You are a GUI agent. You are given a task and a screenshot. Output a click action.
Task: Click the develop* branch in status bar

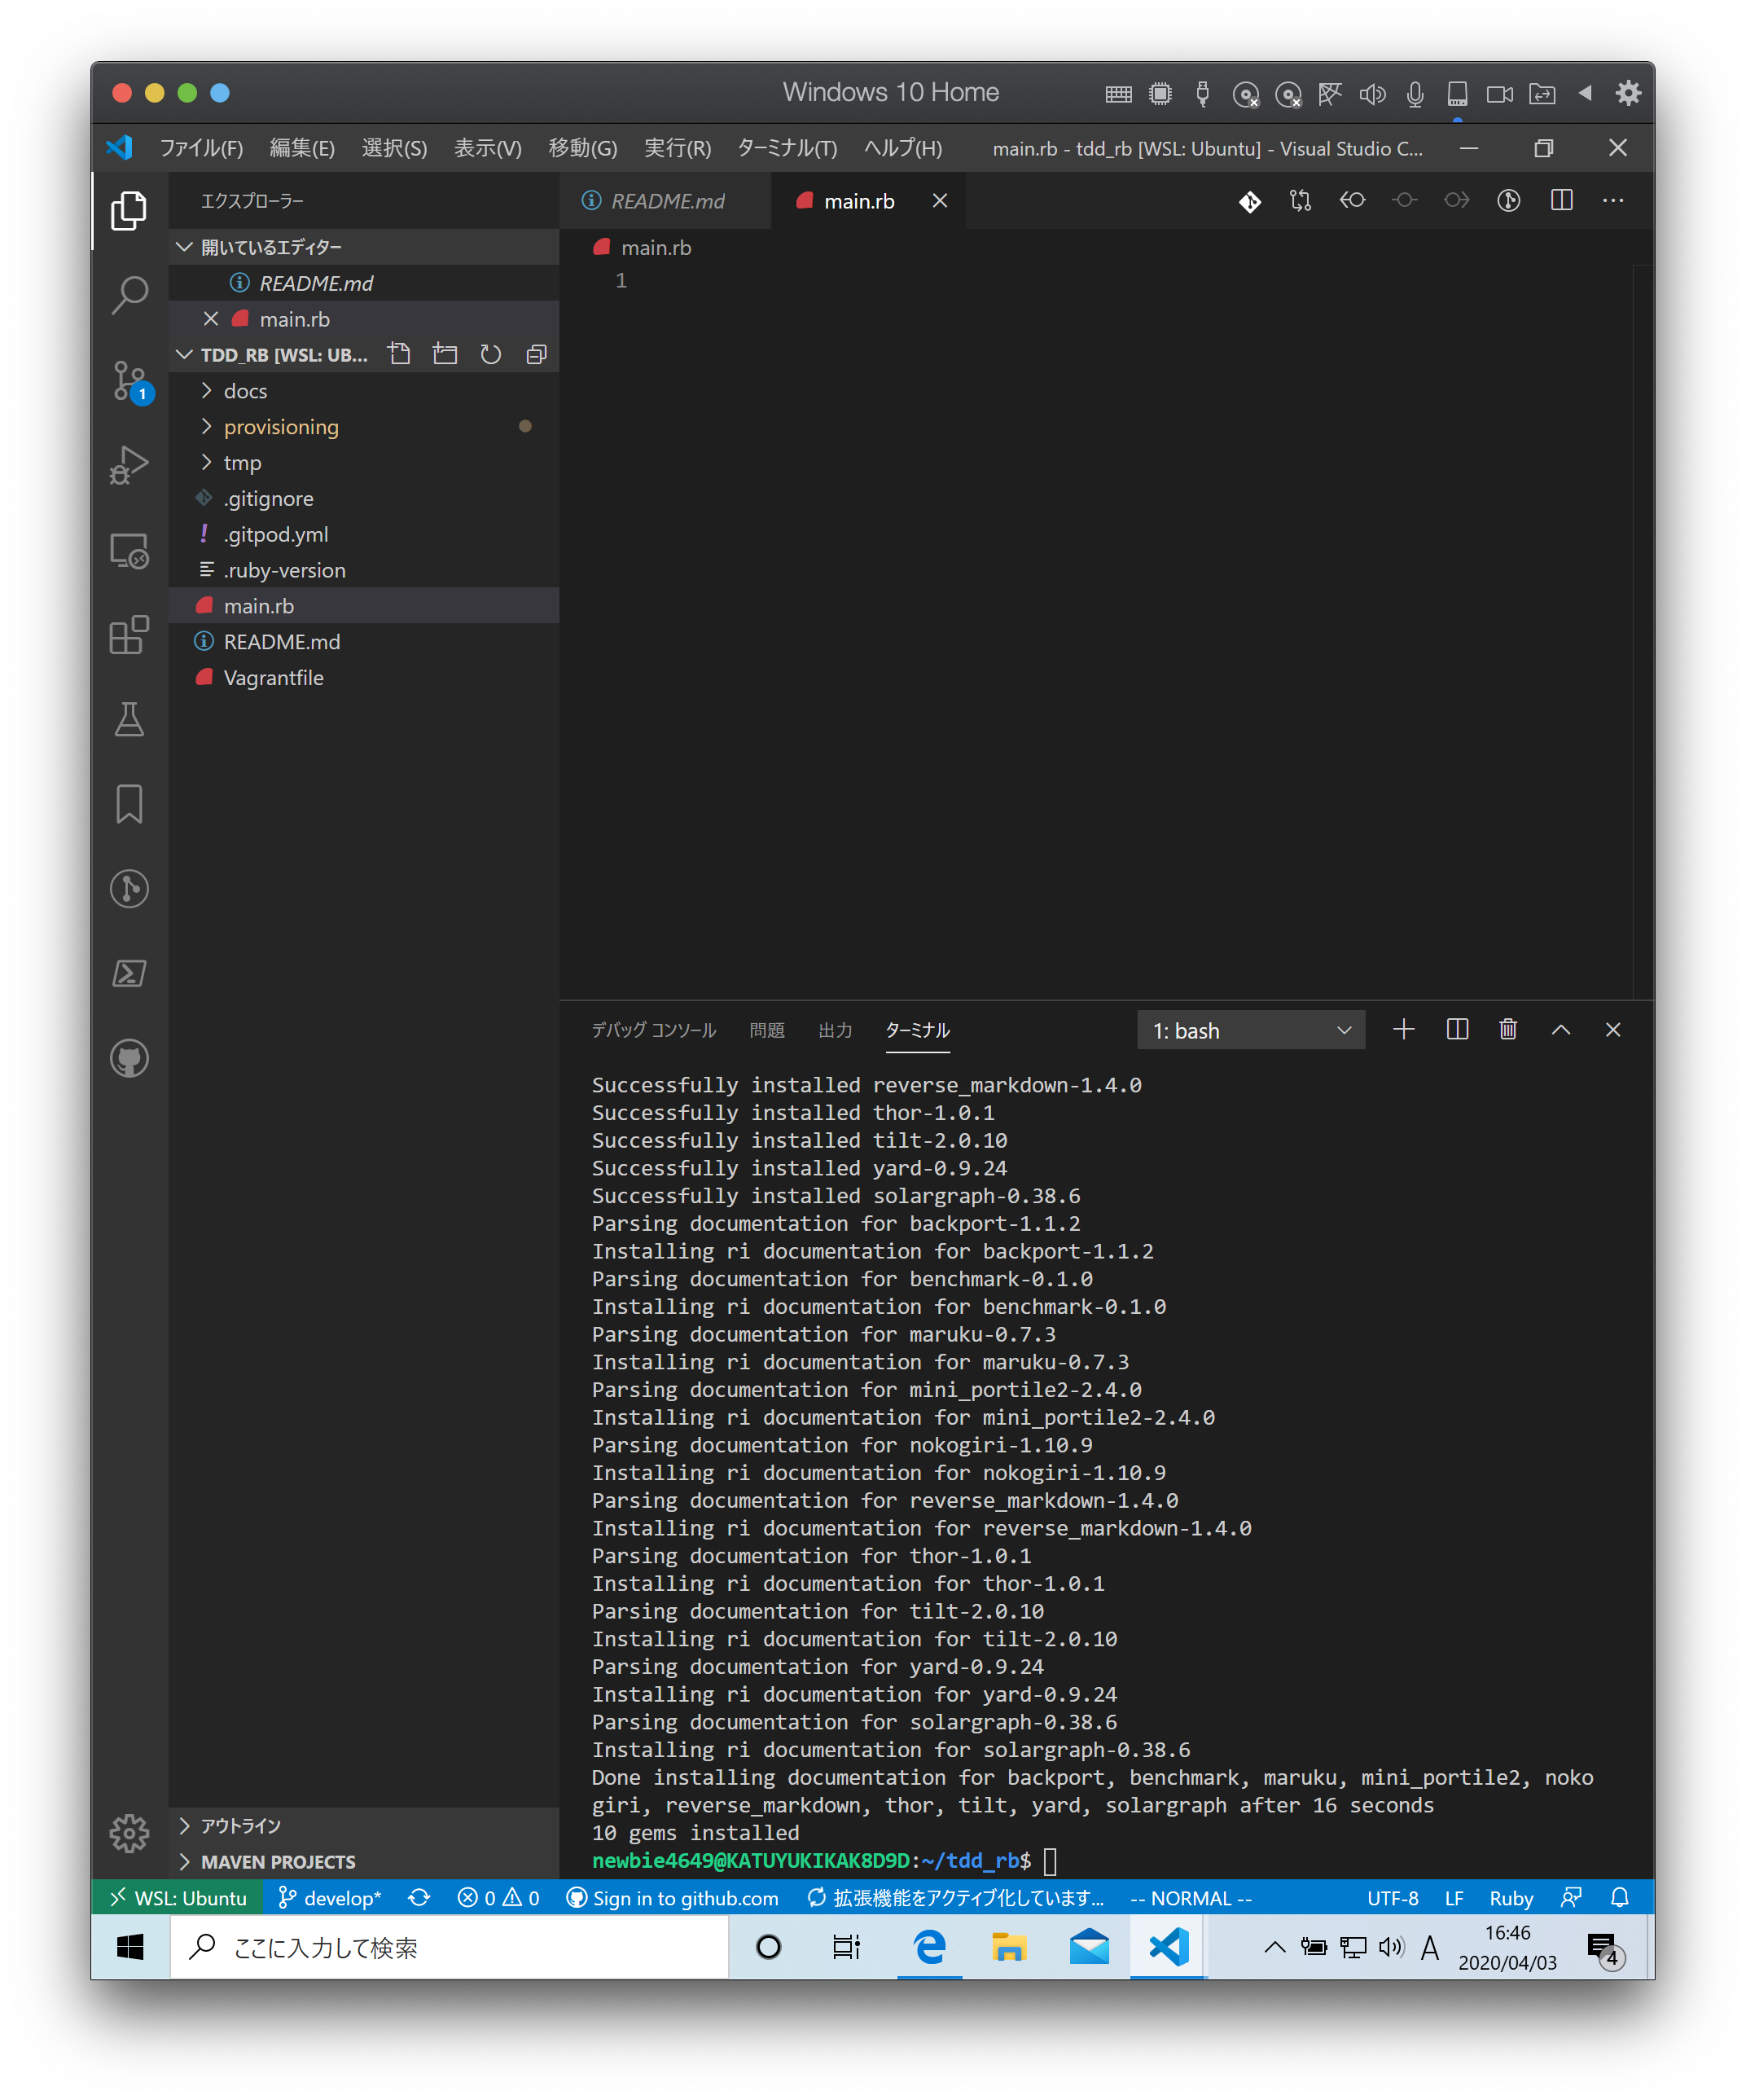tap(330, 1898)
